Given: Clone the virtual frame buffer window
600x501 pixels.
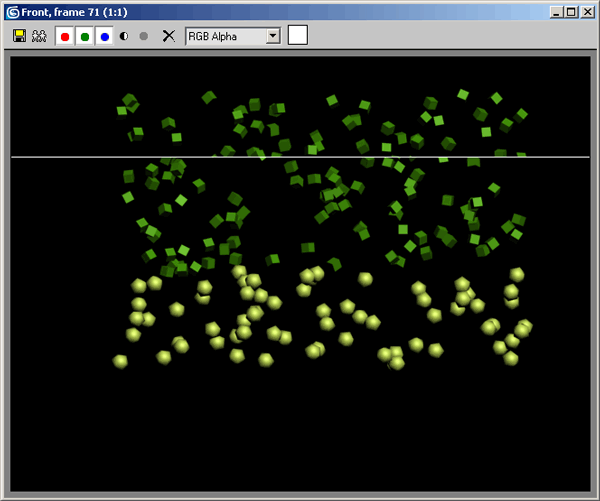Looking at the screenshot, I should click(x=39, y=36).
